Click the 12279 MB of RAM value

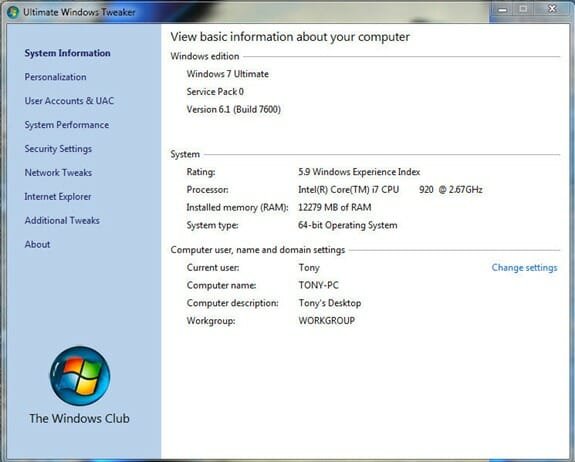coord(334,208)
